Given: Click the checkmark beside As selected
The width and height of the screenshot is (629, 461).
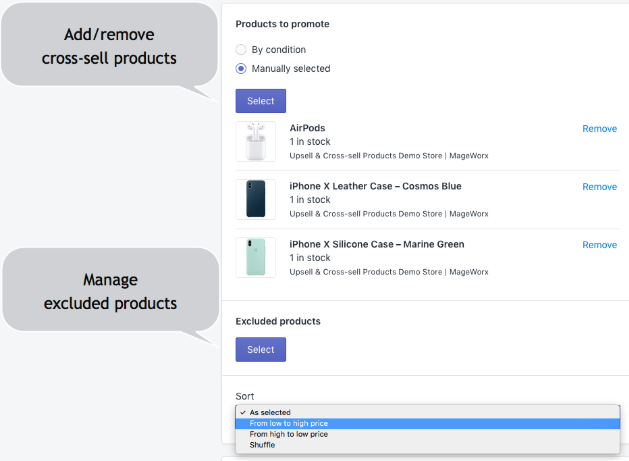Looking at the screenshot, I should click(242, 412).
